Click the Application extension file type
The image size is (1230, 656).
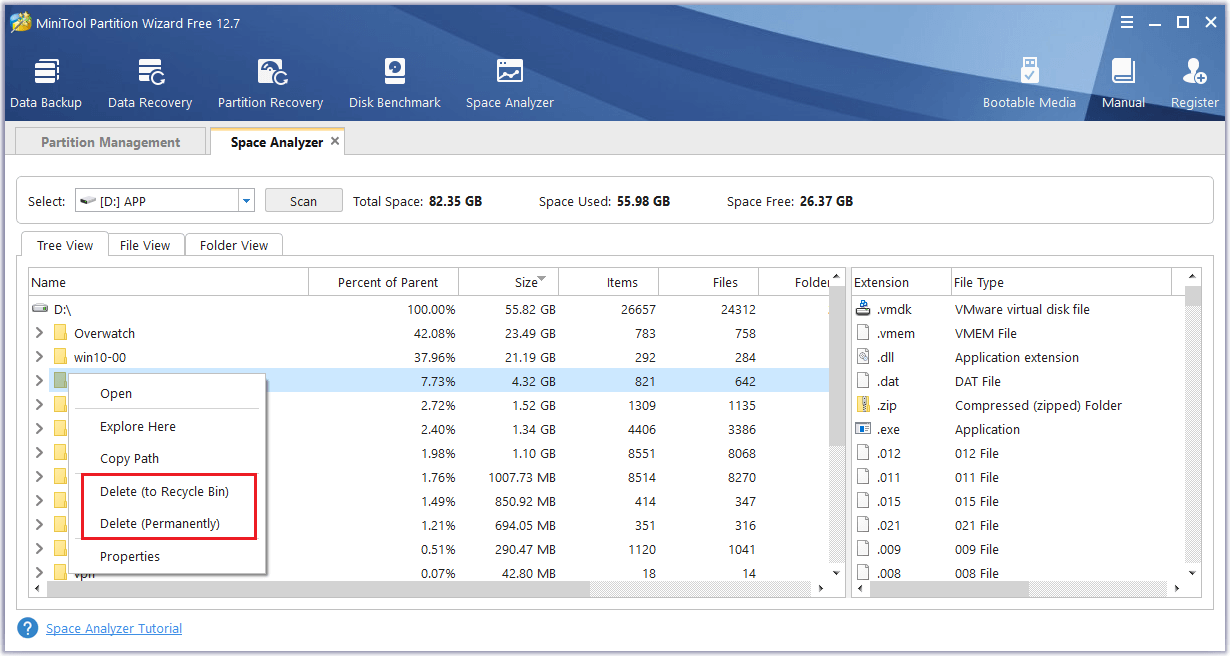click(x=1017, y=357)
